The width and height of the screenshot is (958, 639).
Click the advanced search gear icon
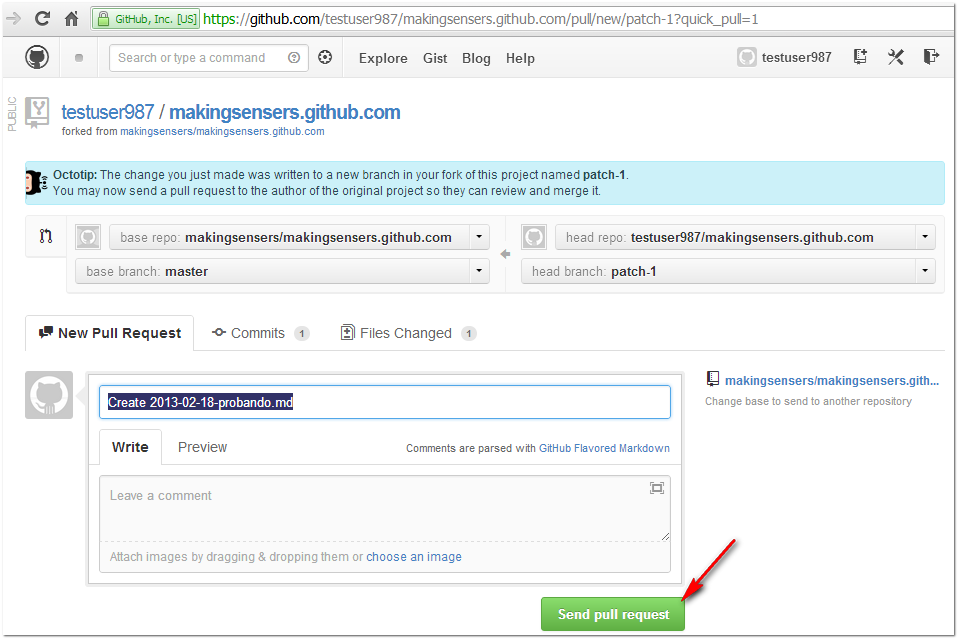325,57
